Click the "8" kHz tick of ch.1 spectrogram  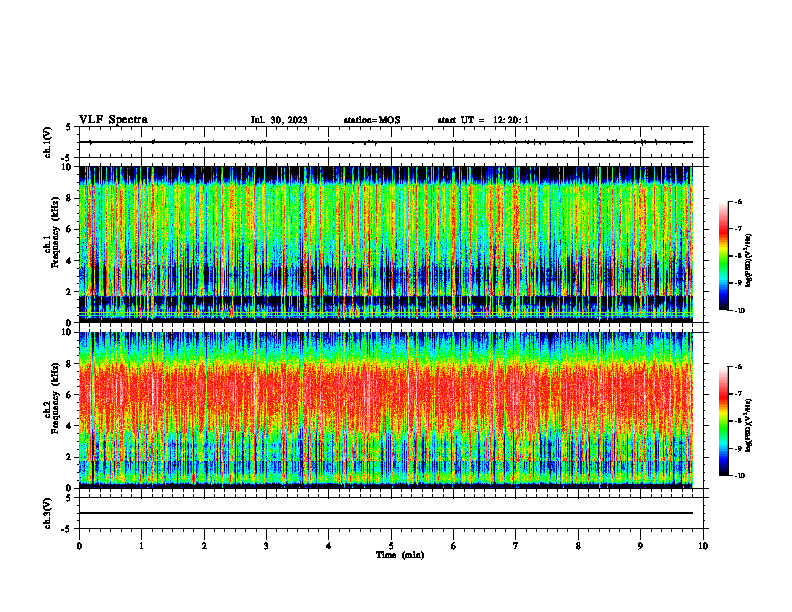pyautogui.click(x=70, y=198)
